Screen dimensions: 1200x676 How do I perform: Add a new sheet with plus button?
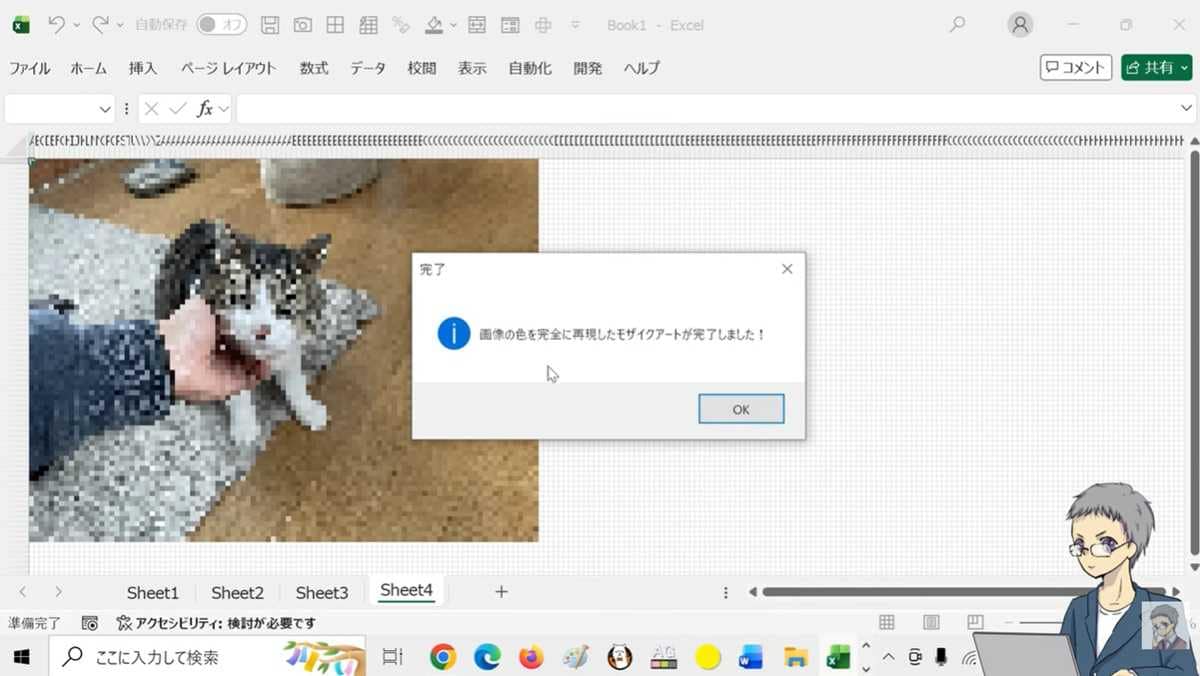coord(501,592)
